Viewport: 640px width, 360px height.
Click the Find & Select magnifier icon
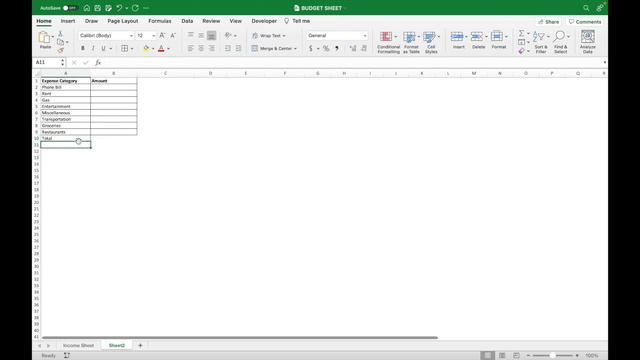(x=559, y=37)
